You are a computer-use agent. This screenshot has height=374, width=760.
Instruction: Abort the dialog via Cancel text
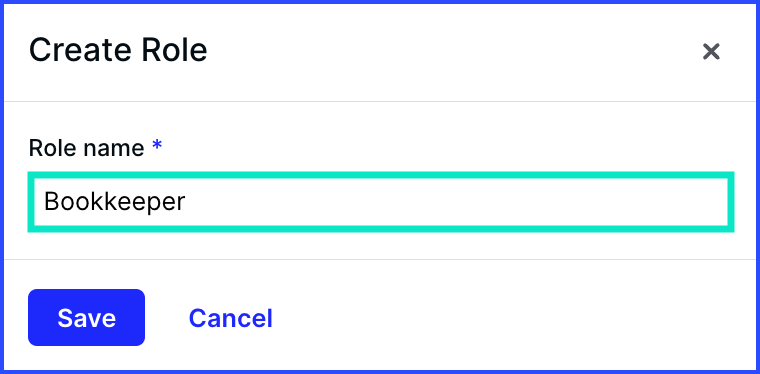230,318
